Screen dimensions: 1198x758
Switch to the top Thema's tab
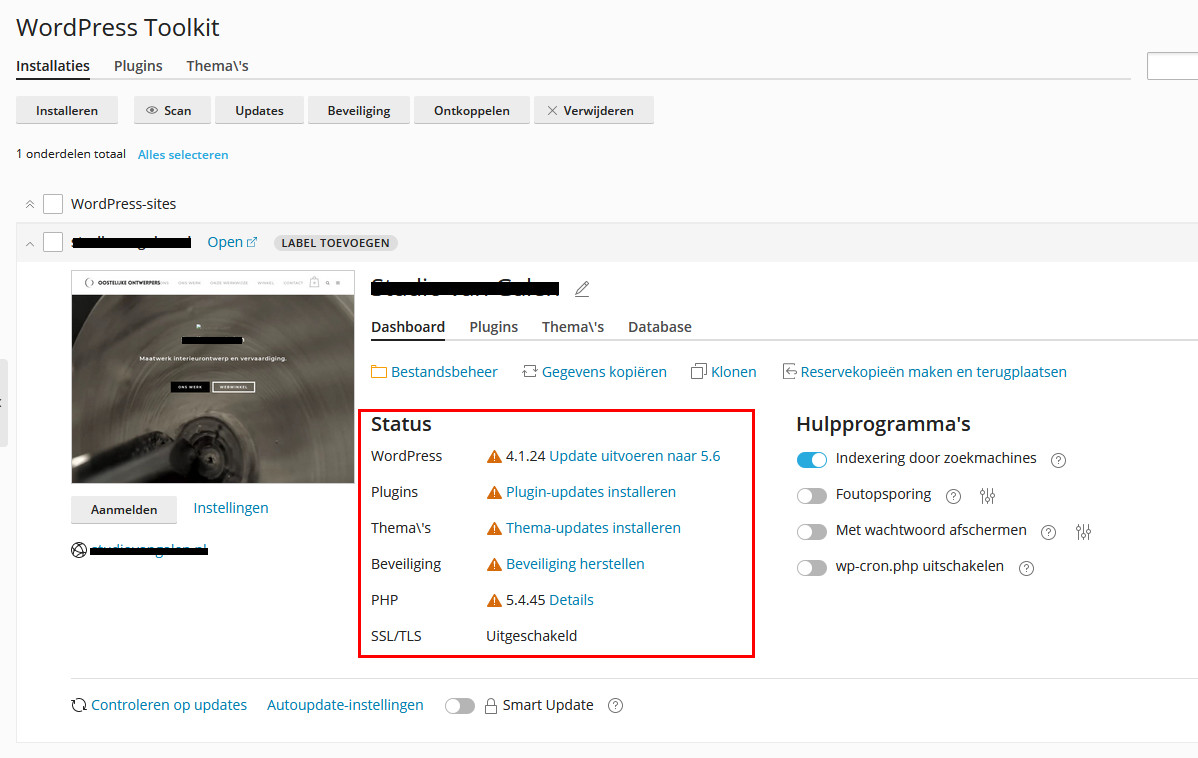(218, 66)
